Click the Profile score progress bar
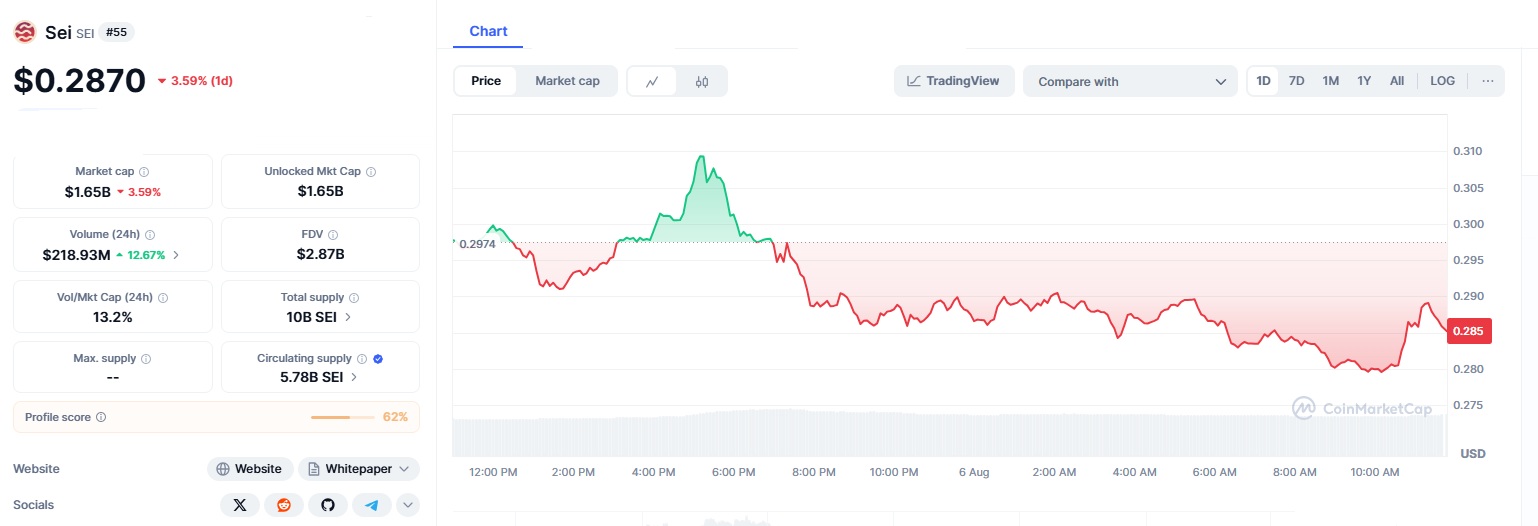 tap(343, 417)
